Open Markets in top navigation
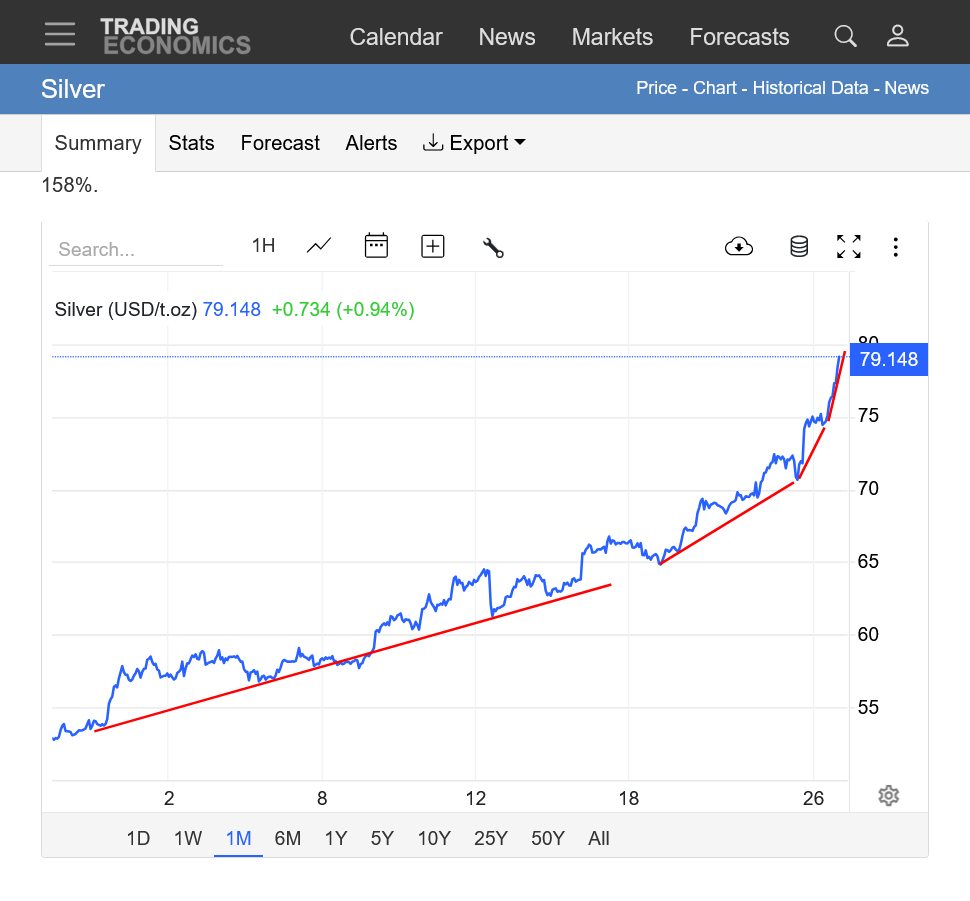 (x=612, y=37)
